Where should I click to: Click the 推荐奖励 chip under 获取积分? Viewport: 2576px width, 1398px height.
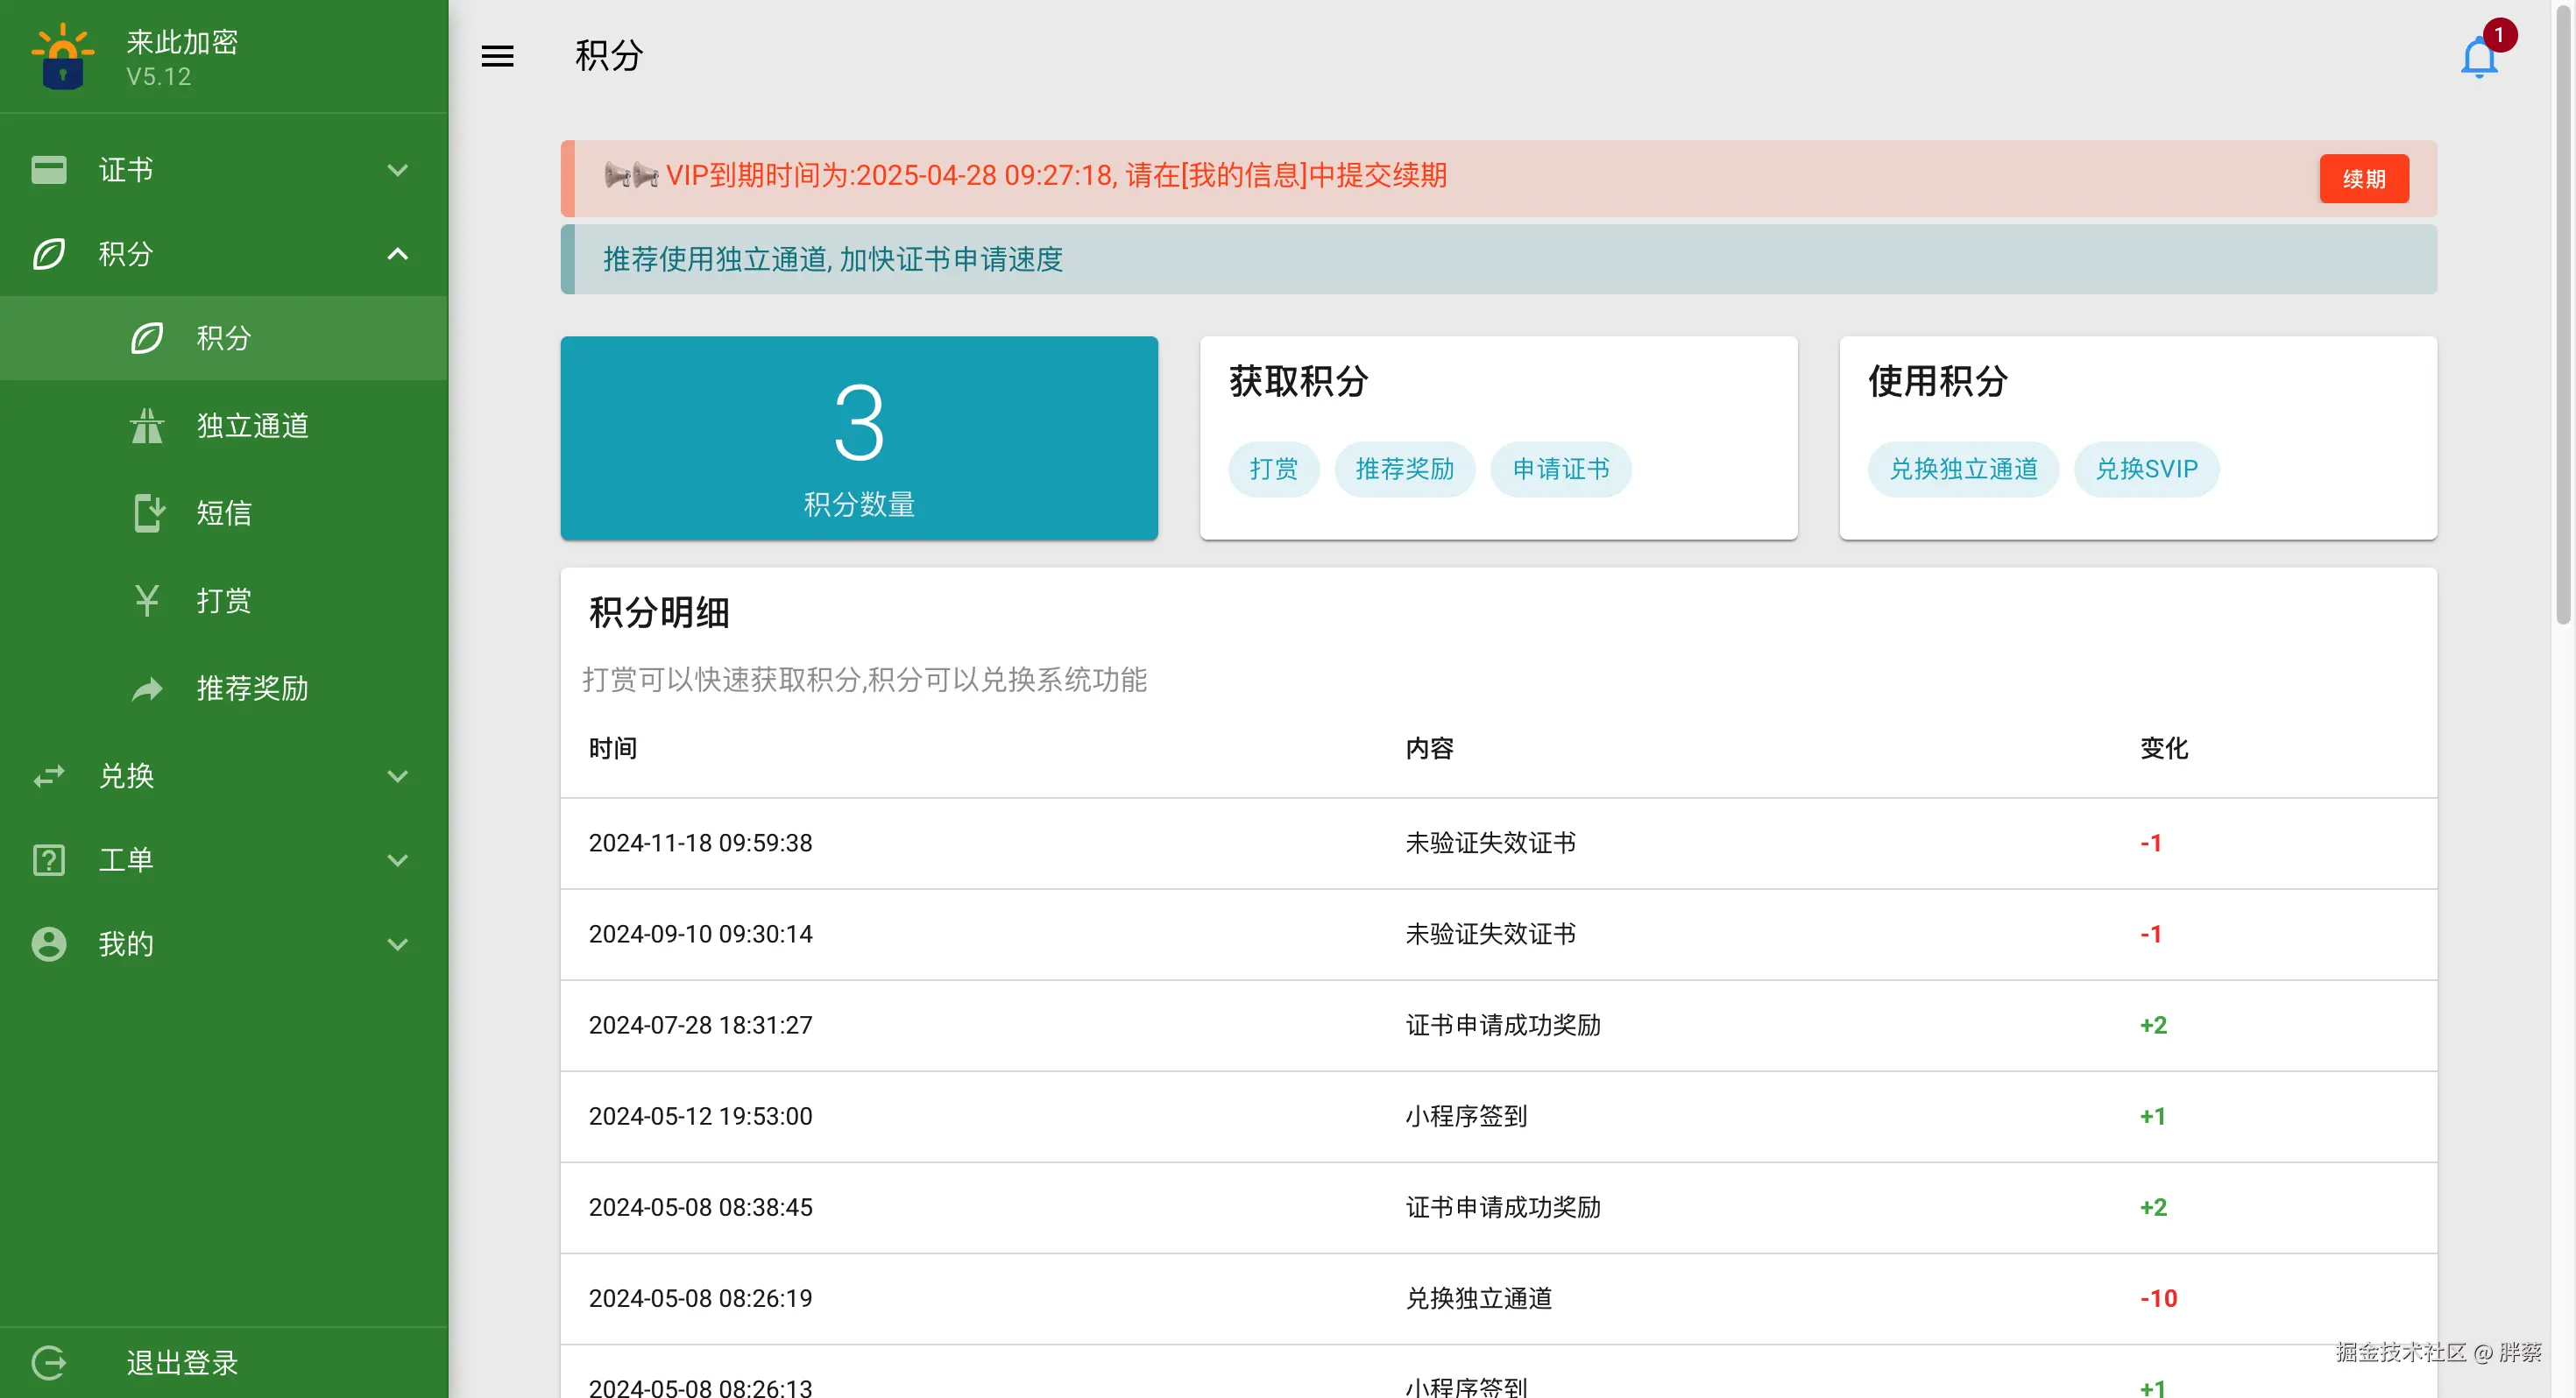[x=1404, y=469]
